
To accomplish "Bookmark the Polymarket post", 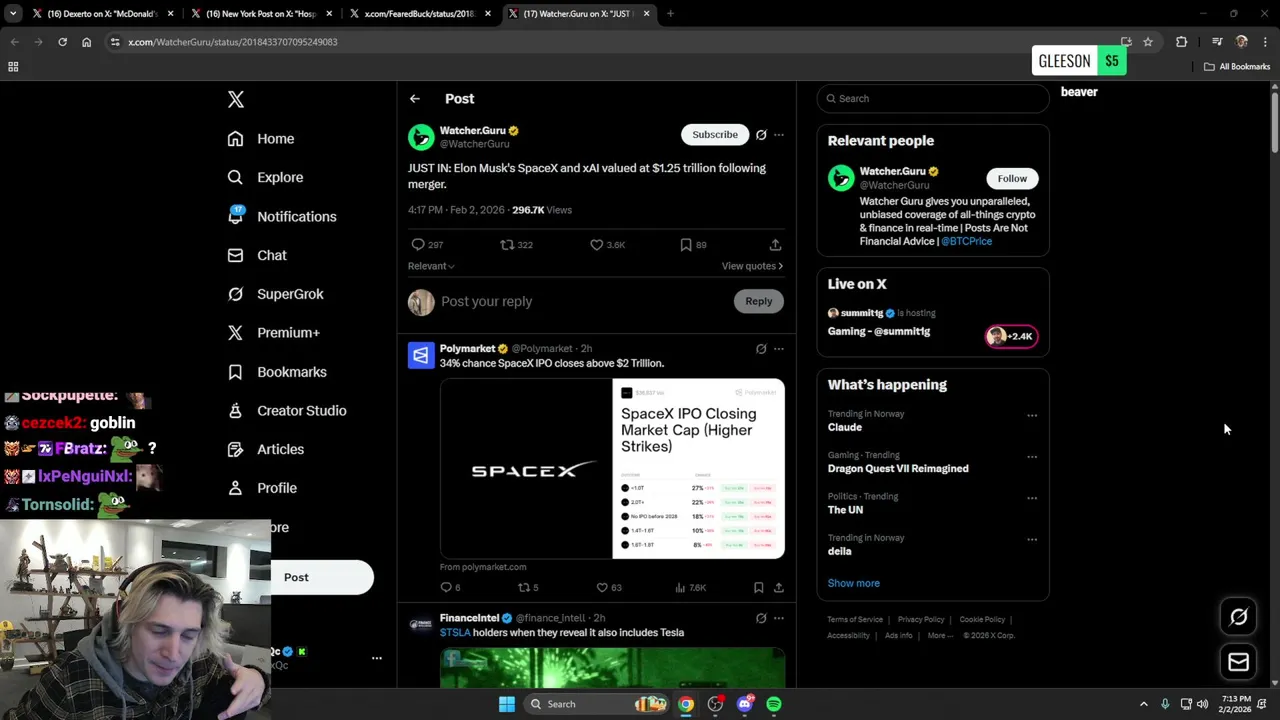I will pos(758,588).
